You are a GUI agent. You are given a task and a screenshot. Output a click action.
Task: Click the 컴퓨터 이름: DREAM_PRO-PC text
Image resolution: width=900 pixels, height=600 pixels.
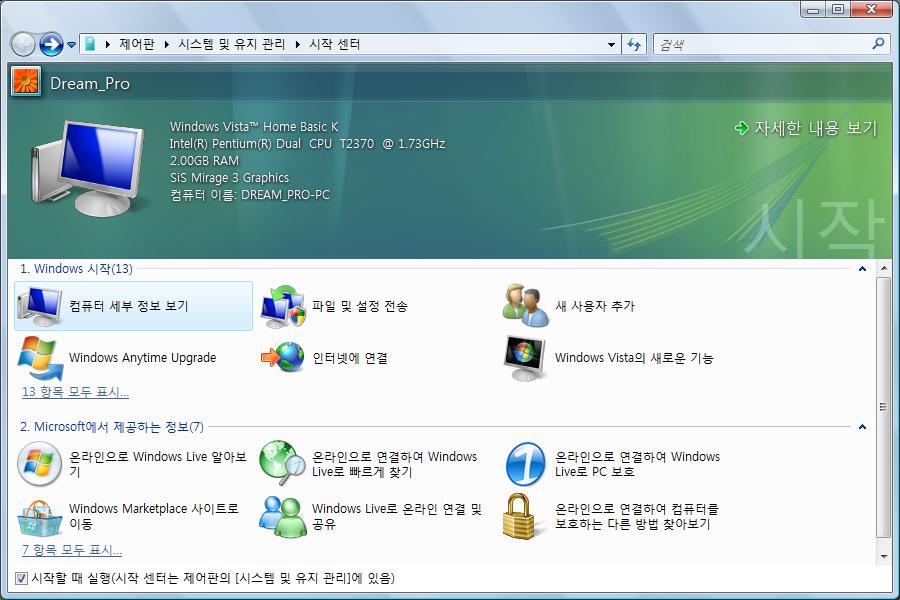[x=250, y=195]
